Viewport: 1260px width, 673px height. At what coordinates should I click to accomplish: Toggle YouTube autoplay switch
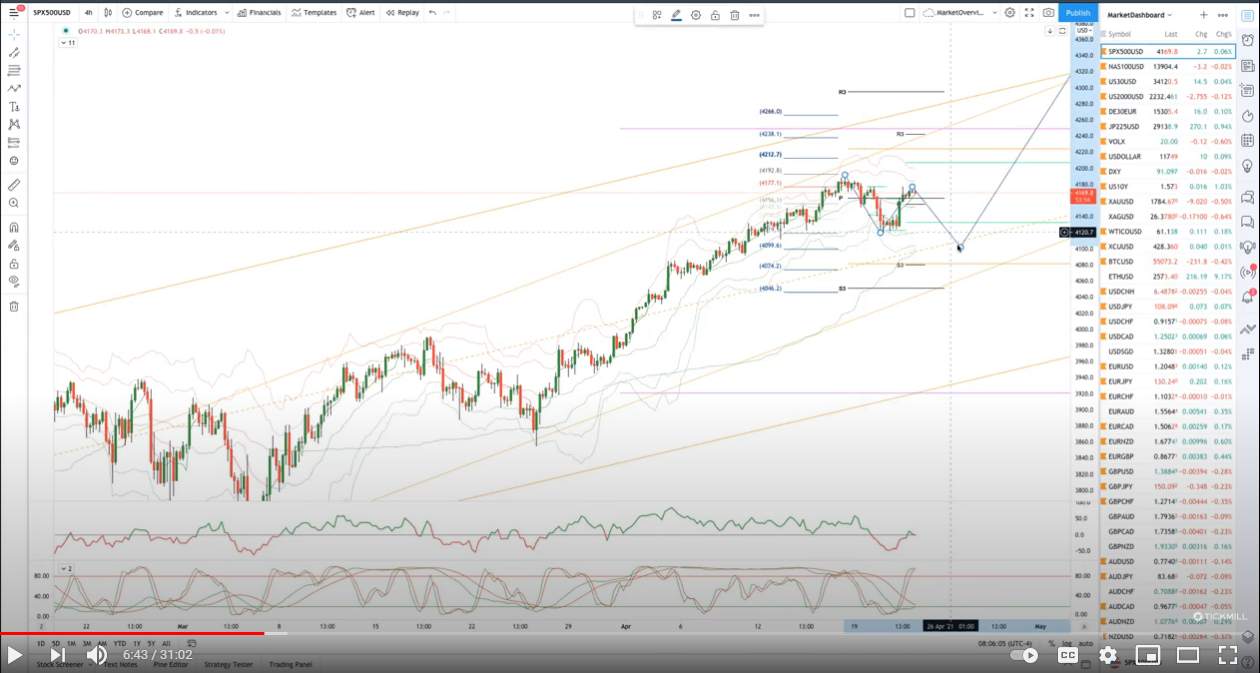point(1024,655)
